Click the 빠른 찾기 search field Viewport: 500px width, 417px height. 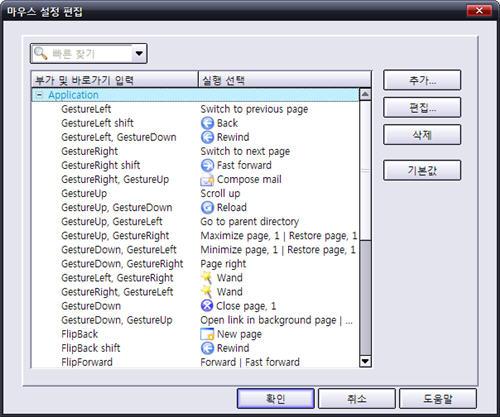click(90, 53)
